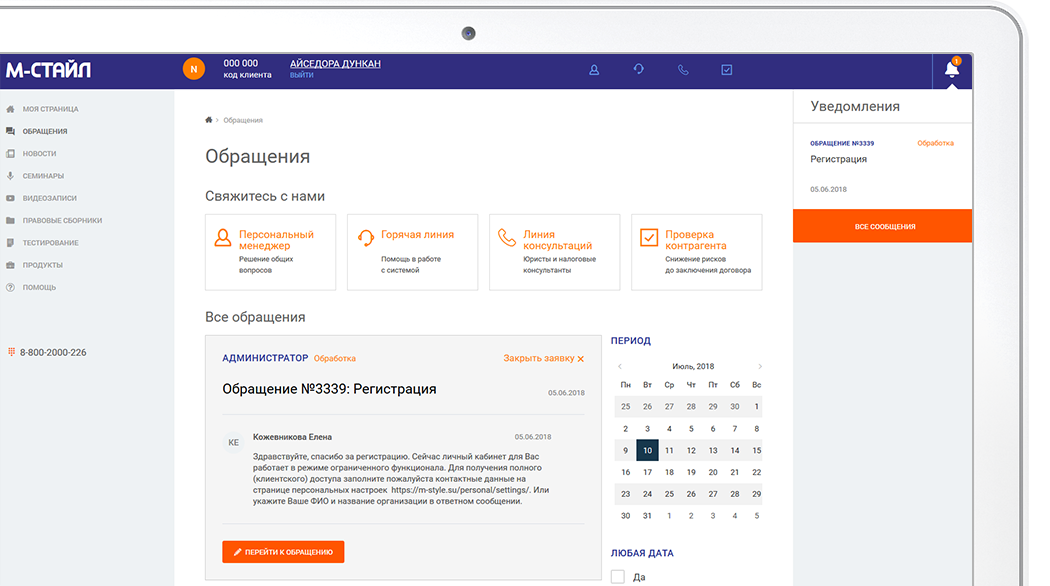Viewport: 1050px width, 586px height.
Task: Open Новости menu item
Action: click(40, 153)
